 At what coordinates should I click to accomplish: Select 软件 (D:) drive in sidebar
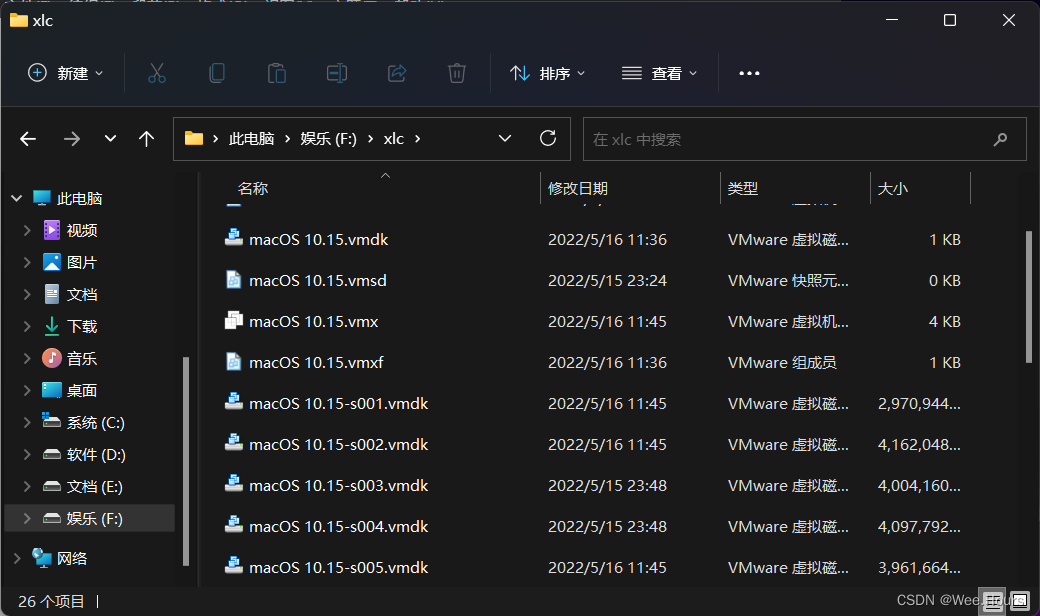pos(96,454)
